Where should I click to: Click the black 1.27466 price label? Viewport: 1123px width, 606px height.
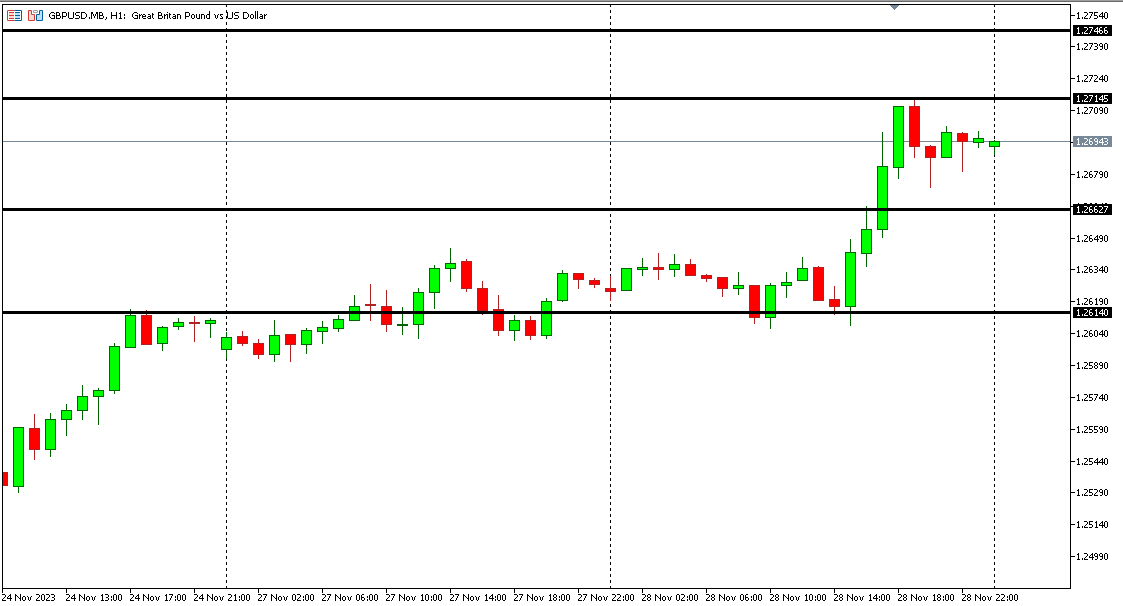pyautogui.click(x=1092, y=31)
